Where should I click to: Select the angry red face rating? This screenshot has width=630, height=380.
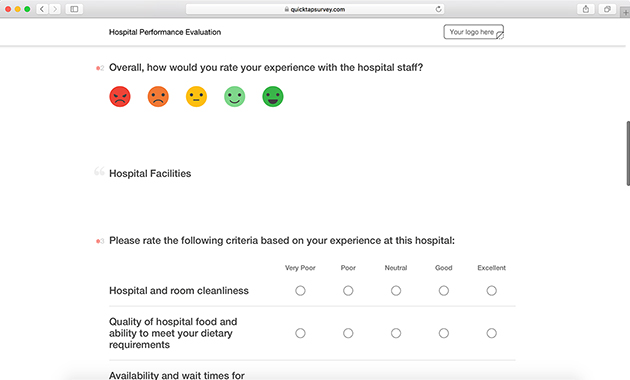tap(120, 96)
